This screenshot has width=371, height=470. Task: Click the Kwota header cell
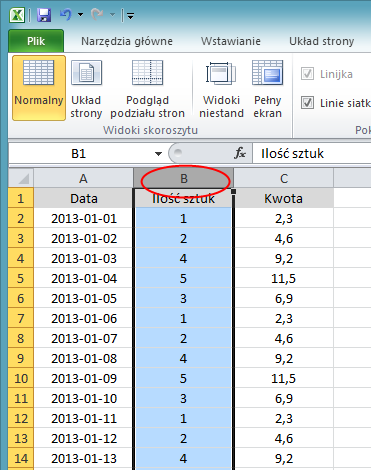[284, 198]
